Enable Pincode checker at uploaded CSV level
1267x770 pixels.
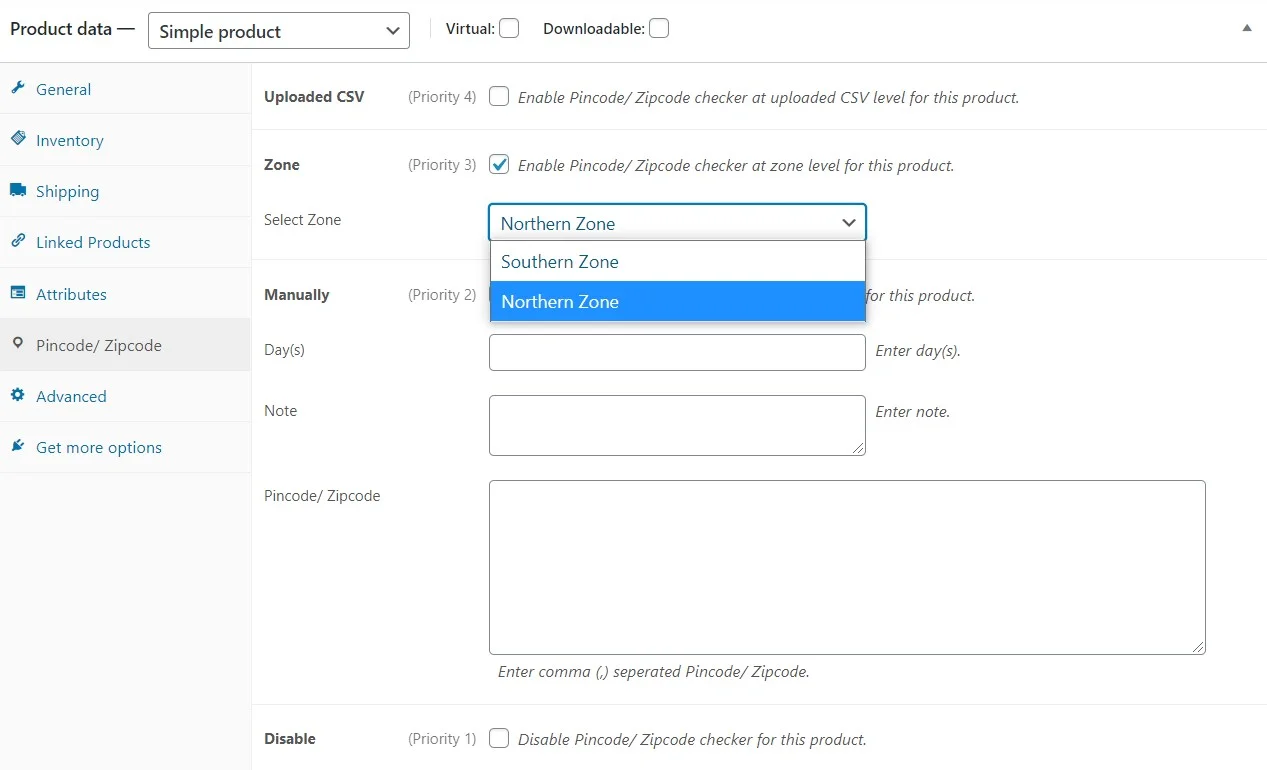pos(499,97)
